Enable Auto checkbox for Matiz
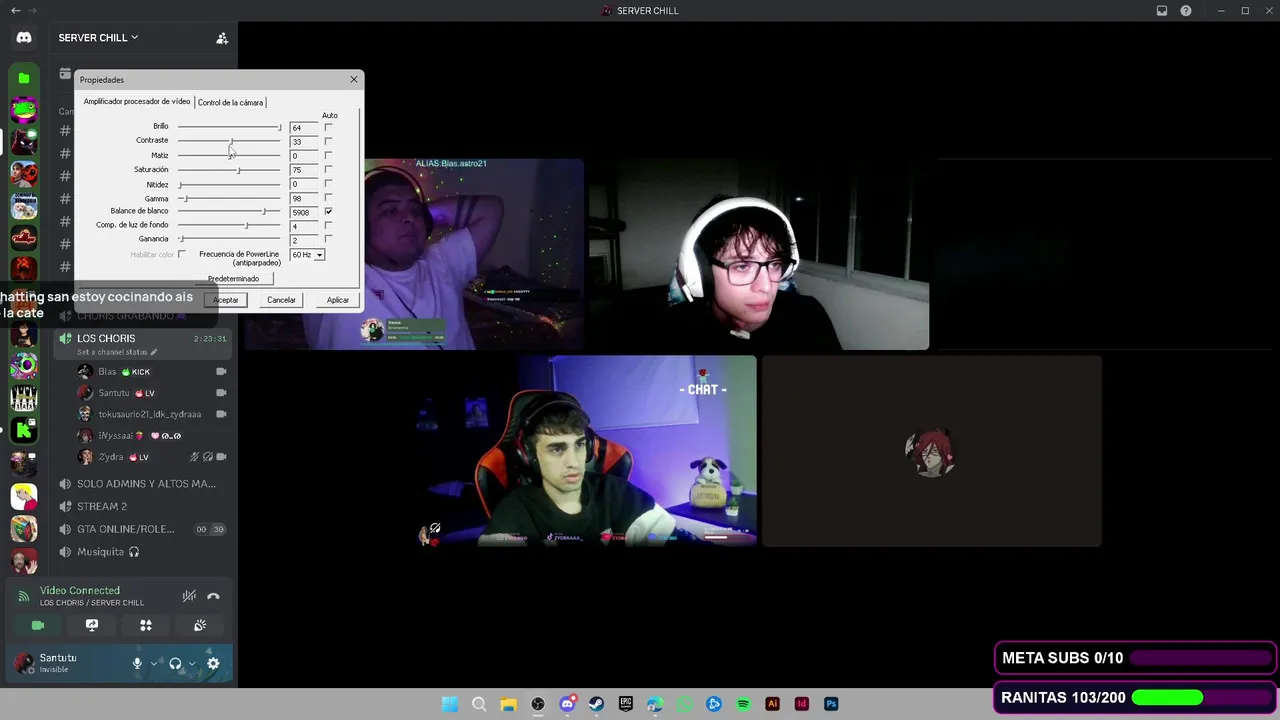The height and width of the screenshot is (720, 1280). (328, 155)
